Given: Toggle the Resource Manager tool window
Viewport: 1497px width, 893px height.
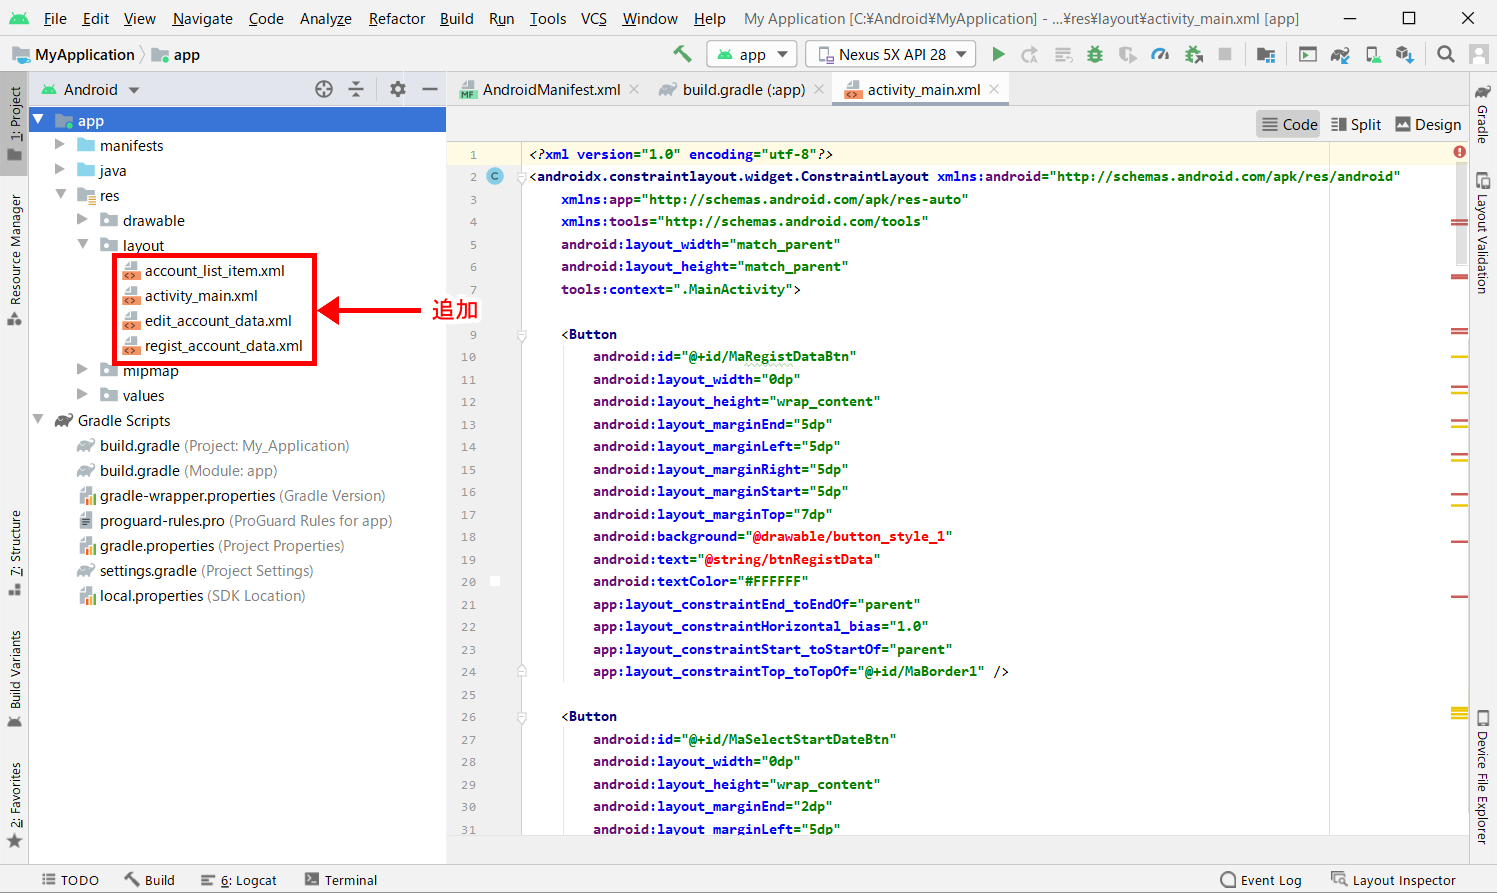Looking at the screenshot, I should click(15, 260).
